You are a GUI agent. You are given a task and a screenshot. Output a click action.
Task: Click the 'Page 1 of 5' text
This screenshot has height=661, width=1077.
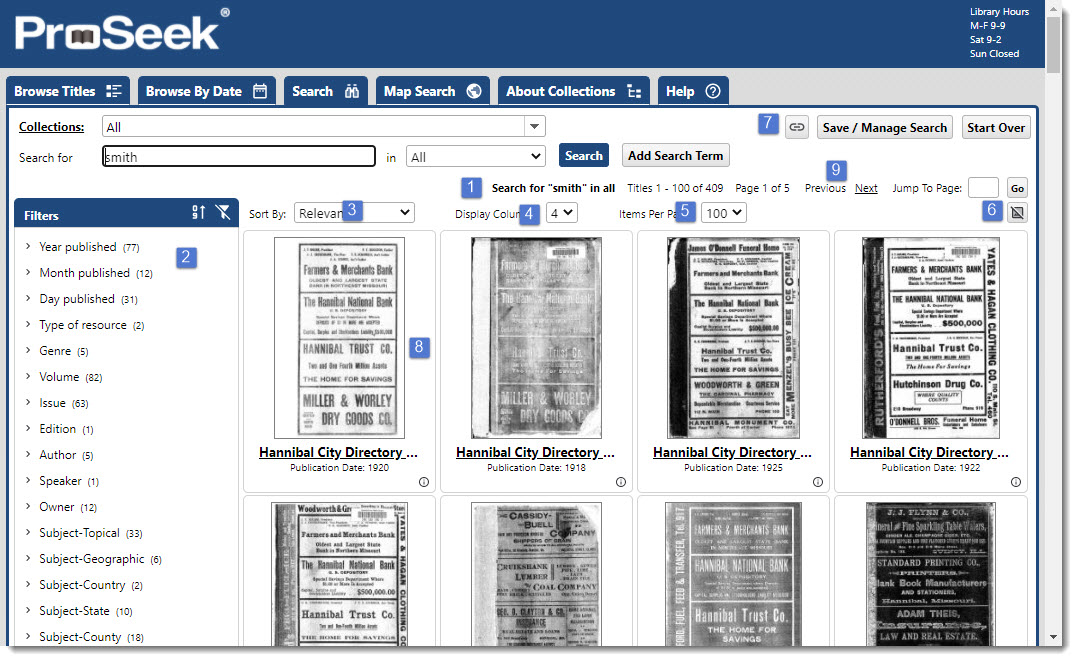(x=762, y=188)
